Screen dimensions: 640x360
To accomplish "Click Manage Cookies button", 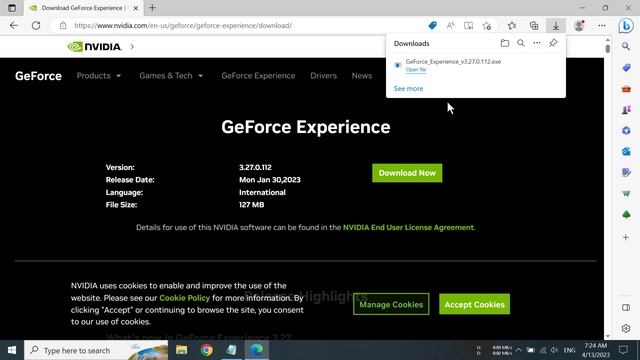I will 391,304.
